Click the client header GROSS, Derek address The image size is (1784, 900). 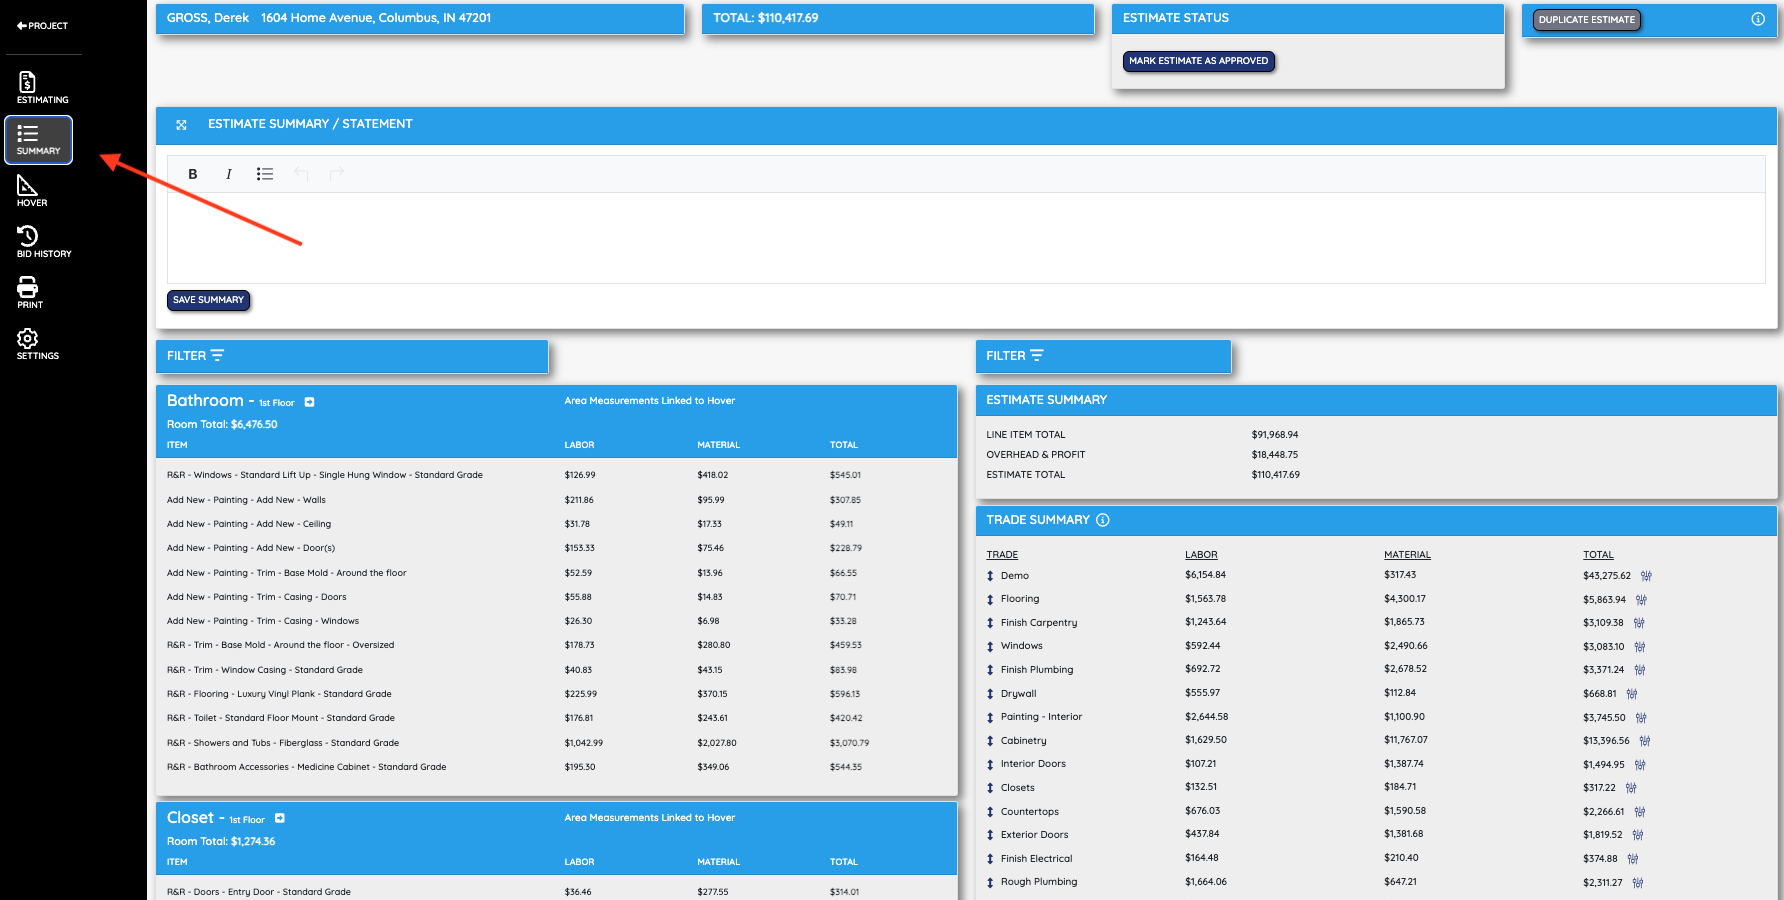point(420,19)
